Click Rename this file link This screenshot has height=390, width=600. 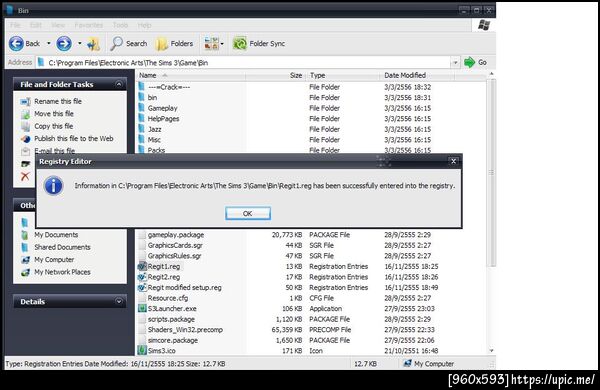58,101
